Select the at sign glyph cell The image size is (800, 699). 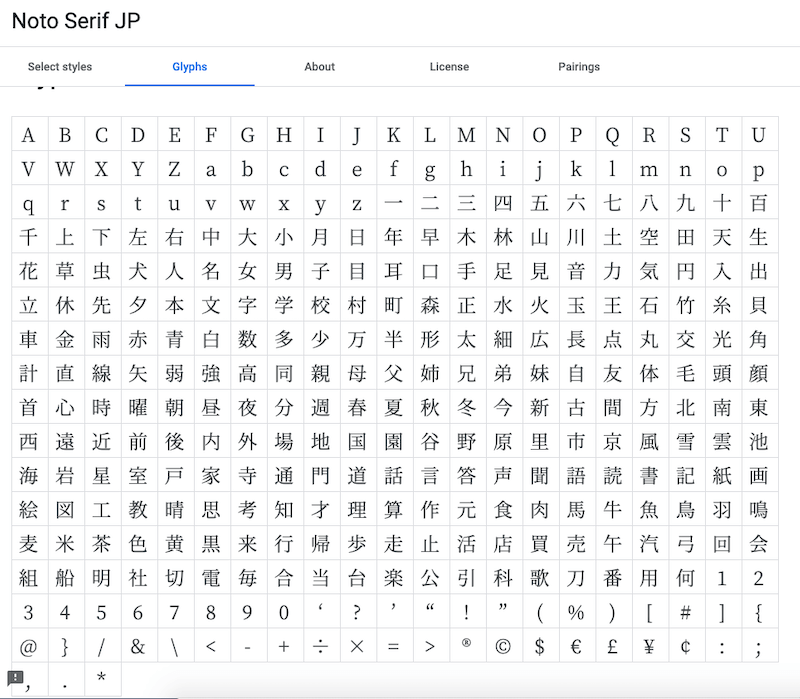tap(30, 645)
